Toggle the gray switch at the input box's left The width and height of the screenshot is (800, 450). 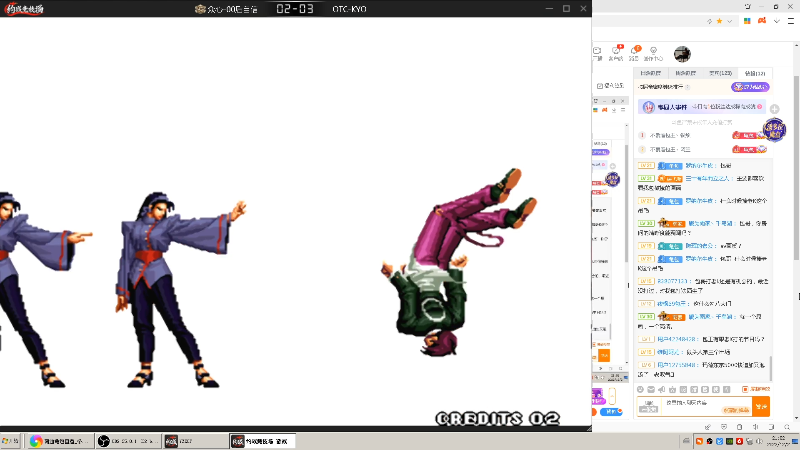coord(648,407)
